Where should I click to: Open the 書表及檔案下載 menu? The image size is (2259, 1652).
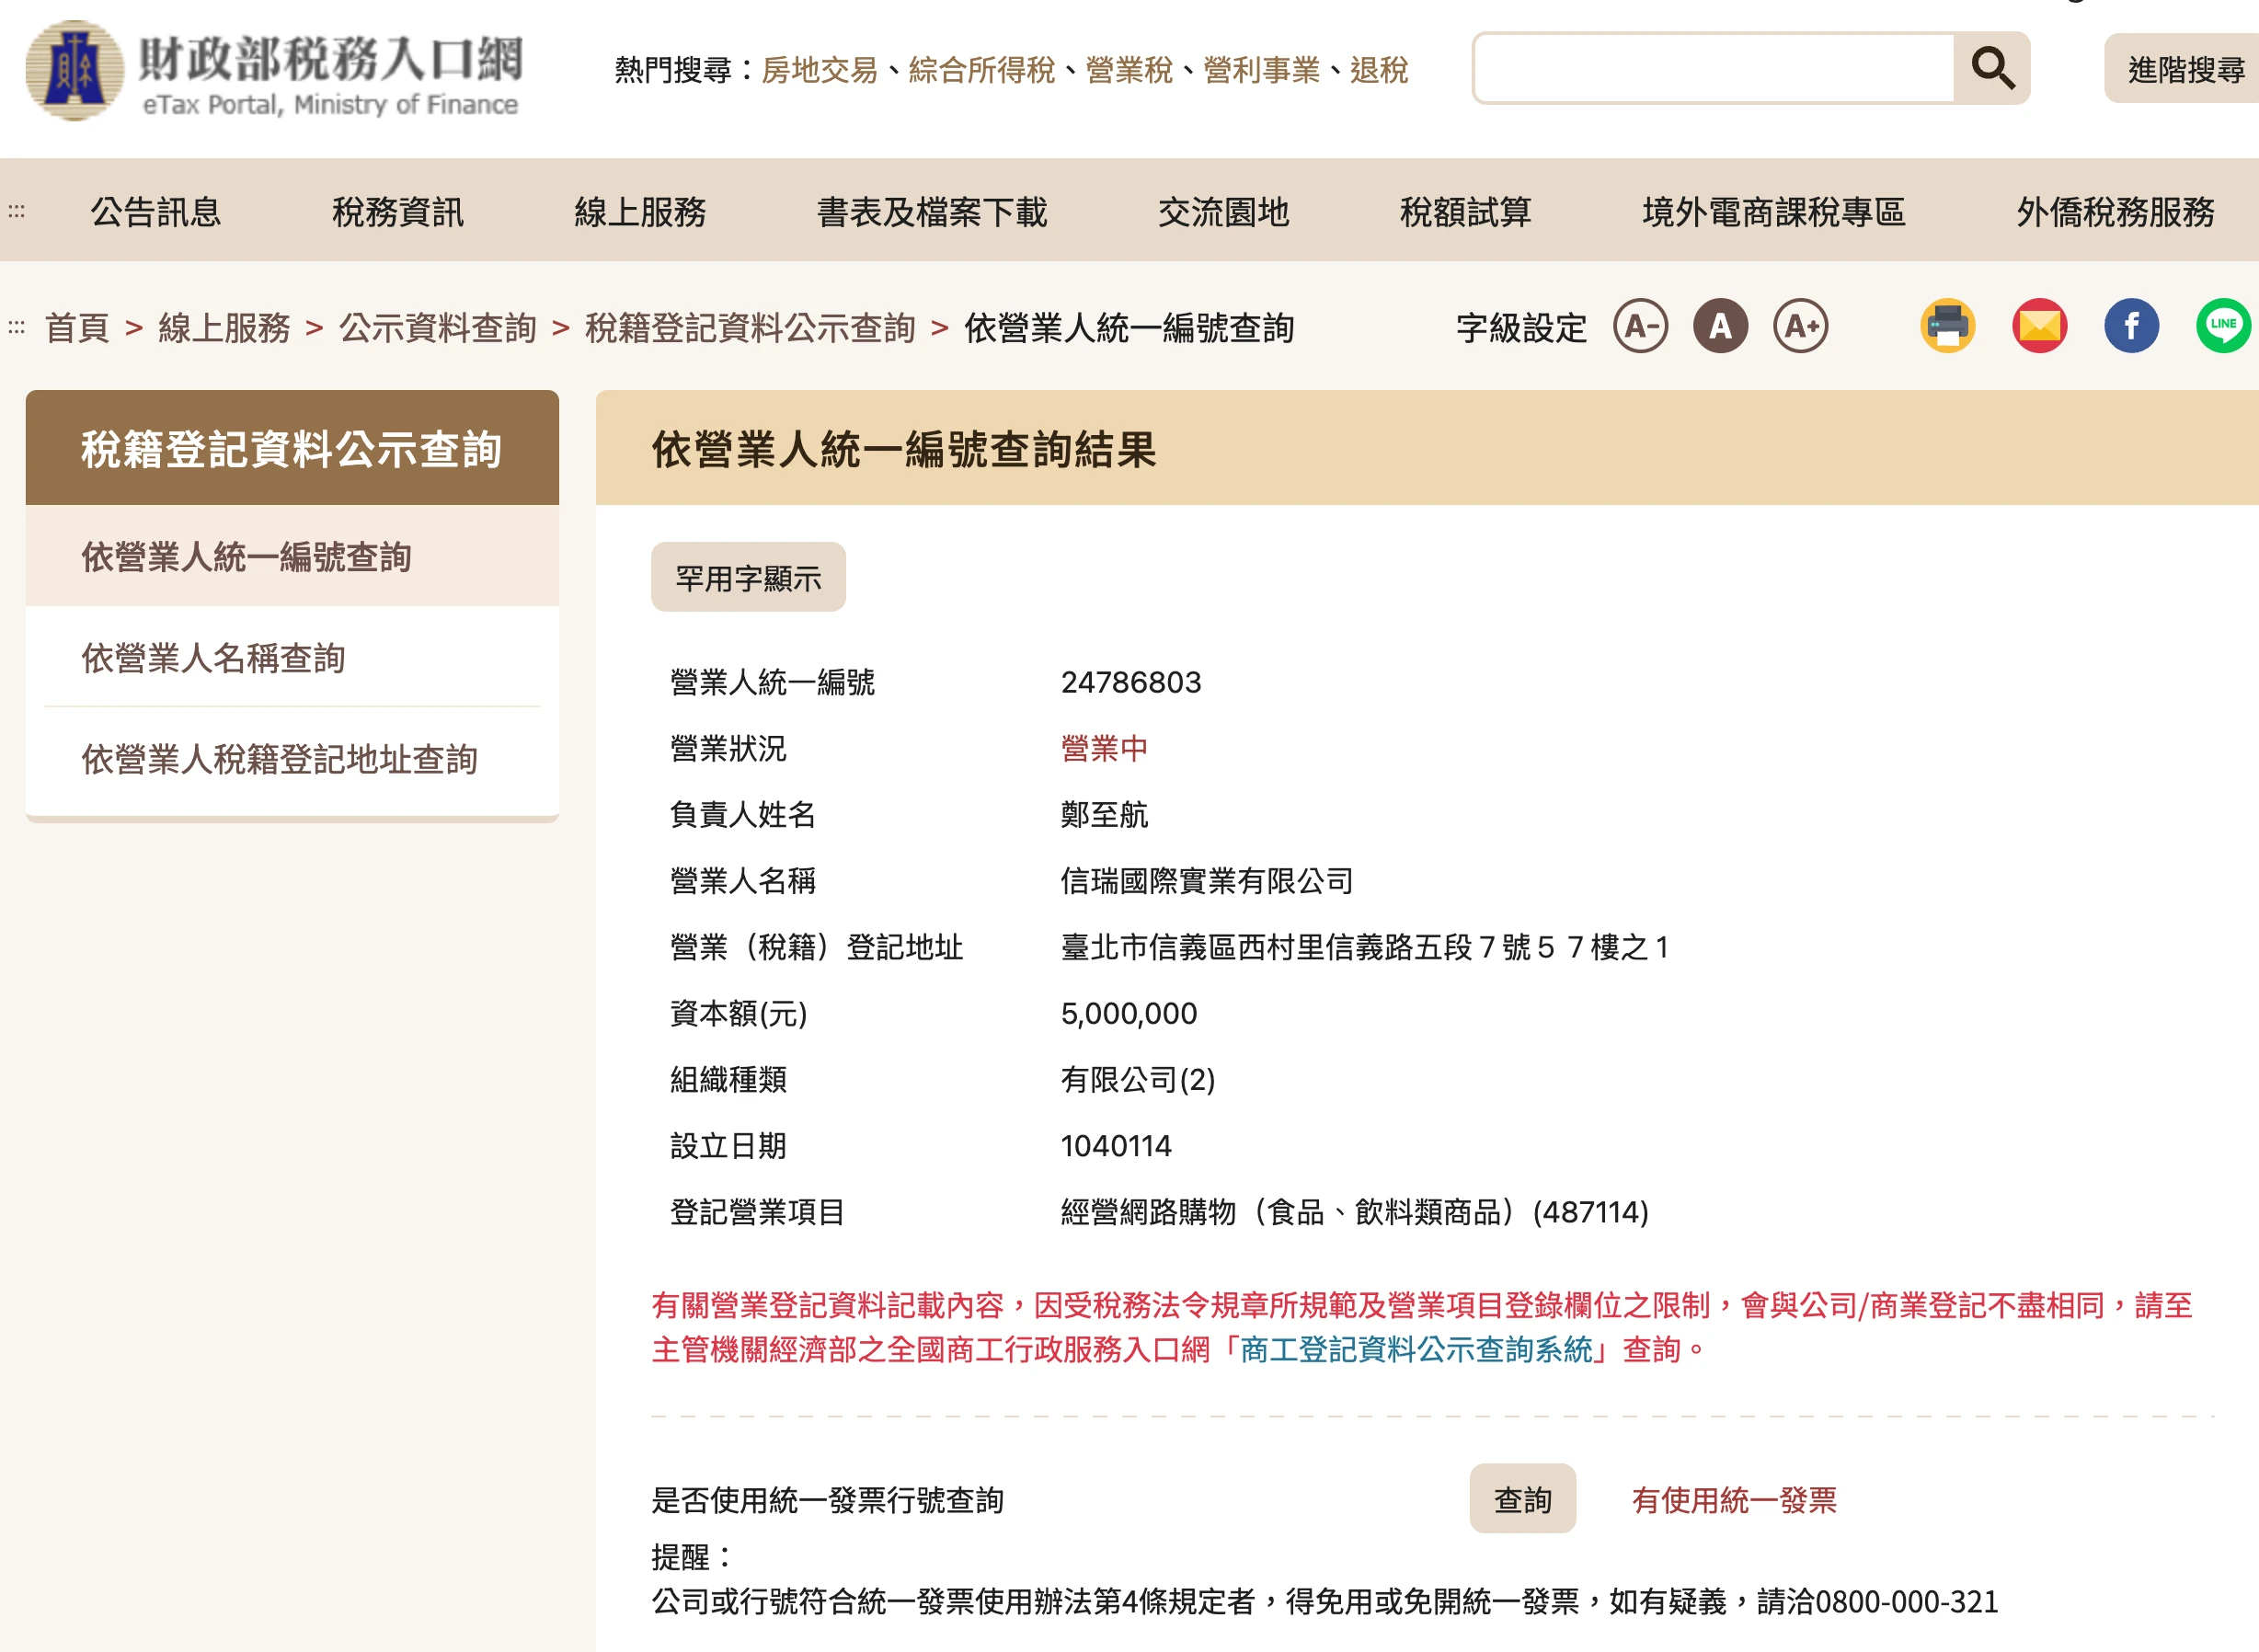[x=932, y=212]
